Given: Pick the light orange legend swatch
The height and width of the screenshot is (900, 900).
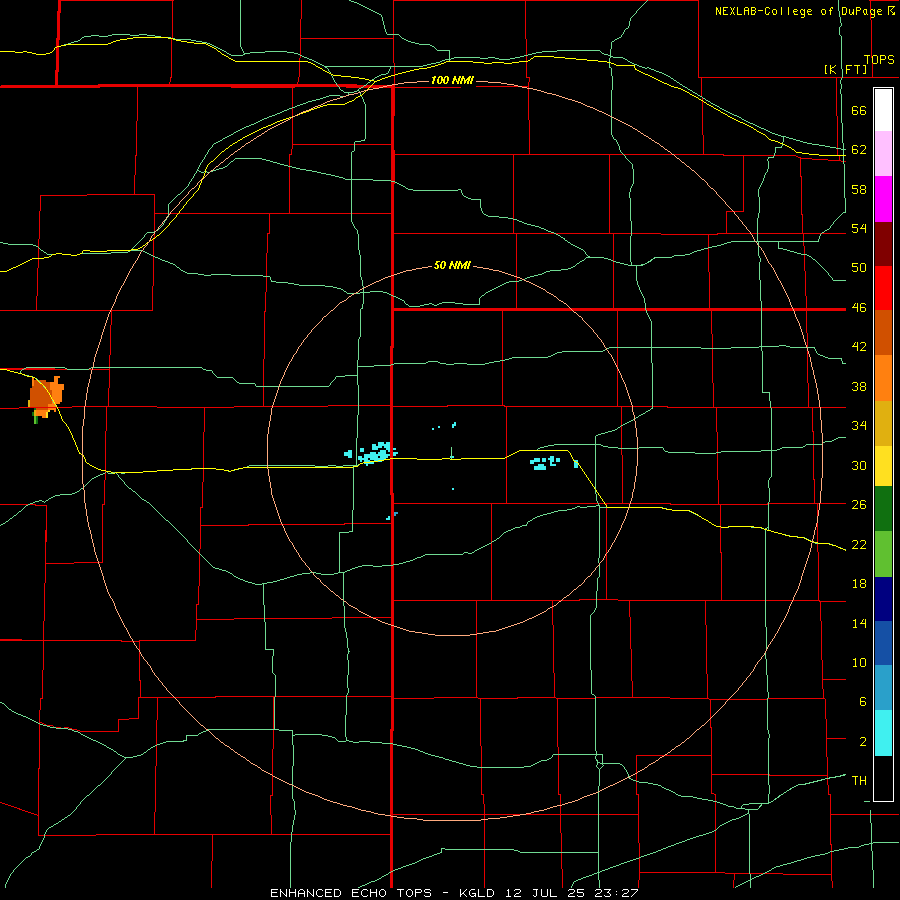Looking at the screenshot, I should point(883,378).
